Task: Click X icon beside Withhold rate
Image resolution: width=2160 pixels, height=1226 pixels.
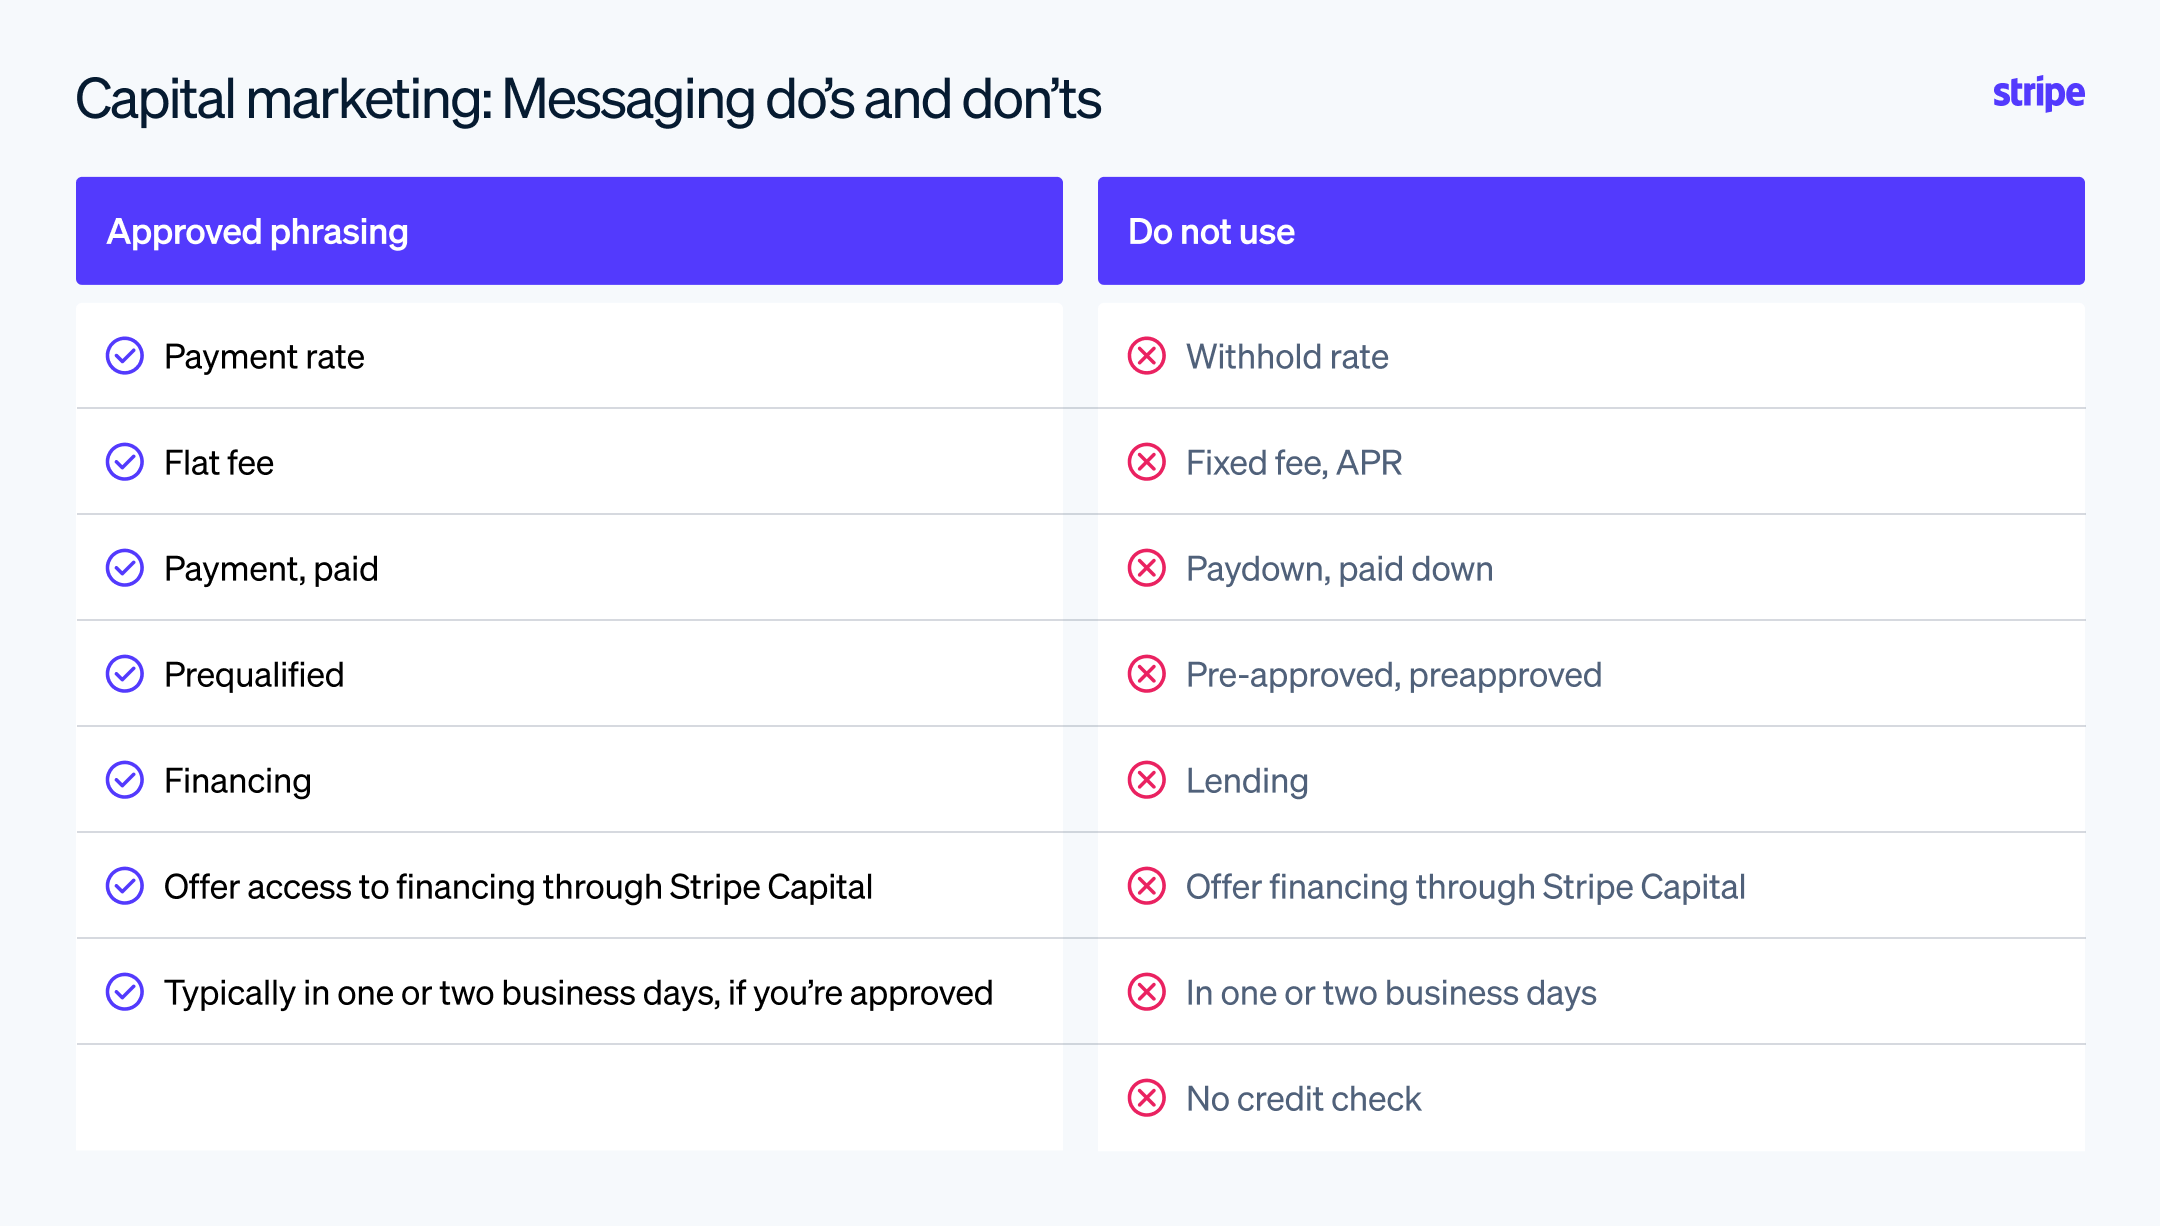Action: coord(1147,356)
